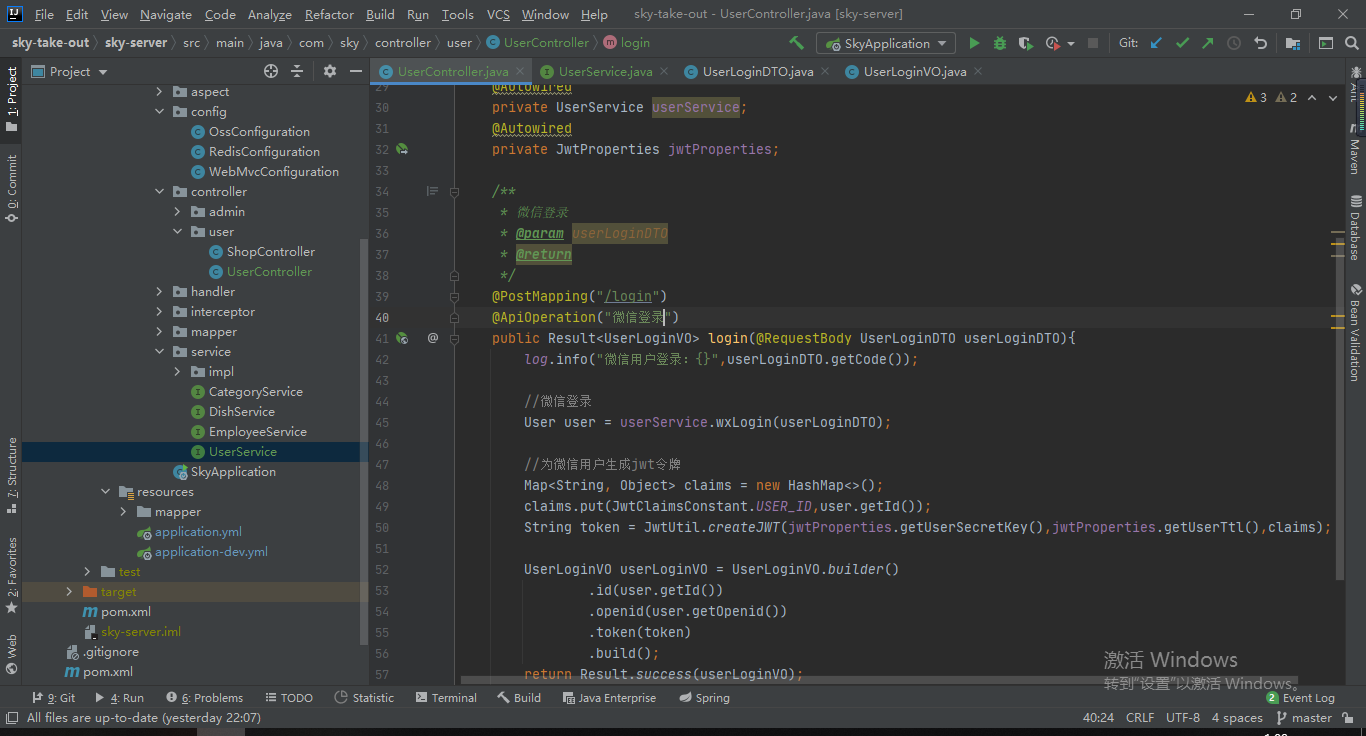The height and width of the screenshot is (736, 1366).
Task: Open the SkyApplication run configuration dropdown
Action: click(x=886, y=43)
